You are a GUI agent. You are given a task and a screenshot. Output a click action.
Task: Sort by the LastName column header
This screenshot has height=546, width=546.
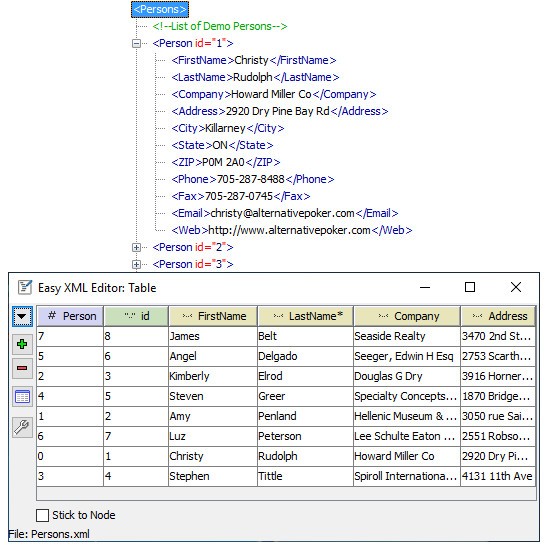coord(305,316)
